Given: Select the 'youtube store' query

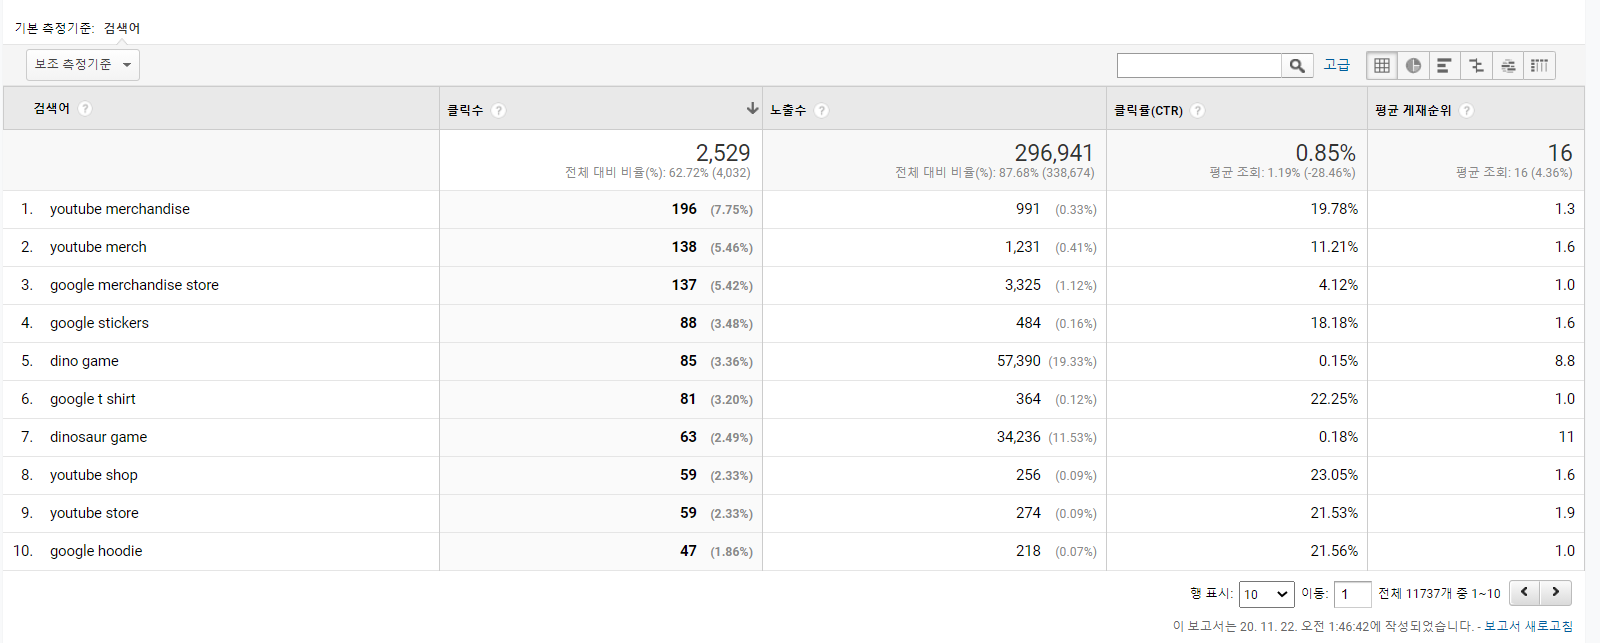Looking at the screenshot, I should coord(94,513).
